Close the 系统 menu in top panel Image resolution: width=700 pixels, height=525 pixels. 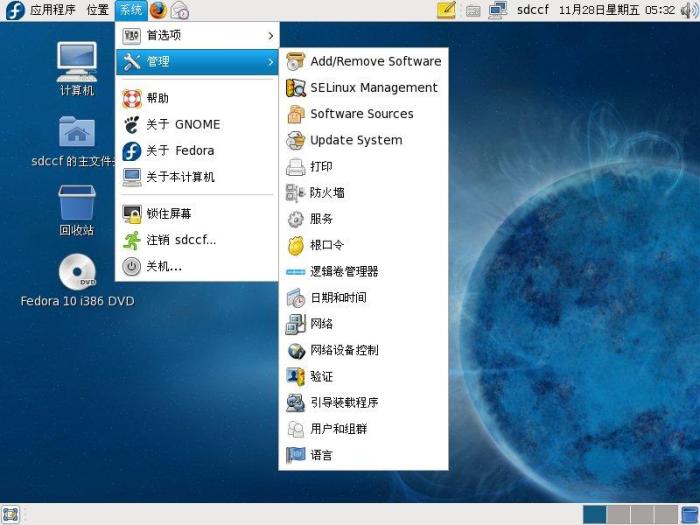(x=131, y=10)
